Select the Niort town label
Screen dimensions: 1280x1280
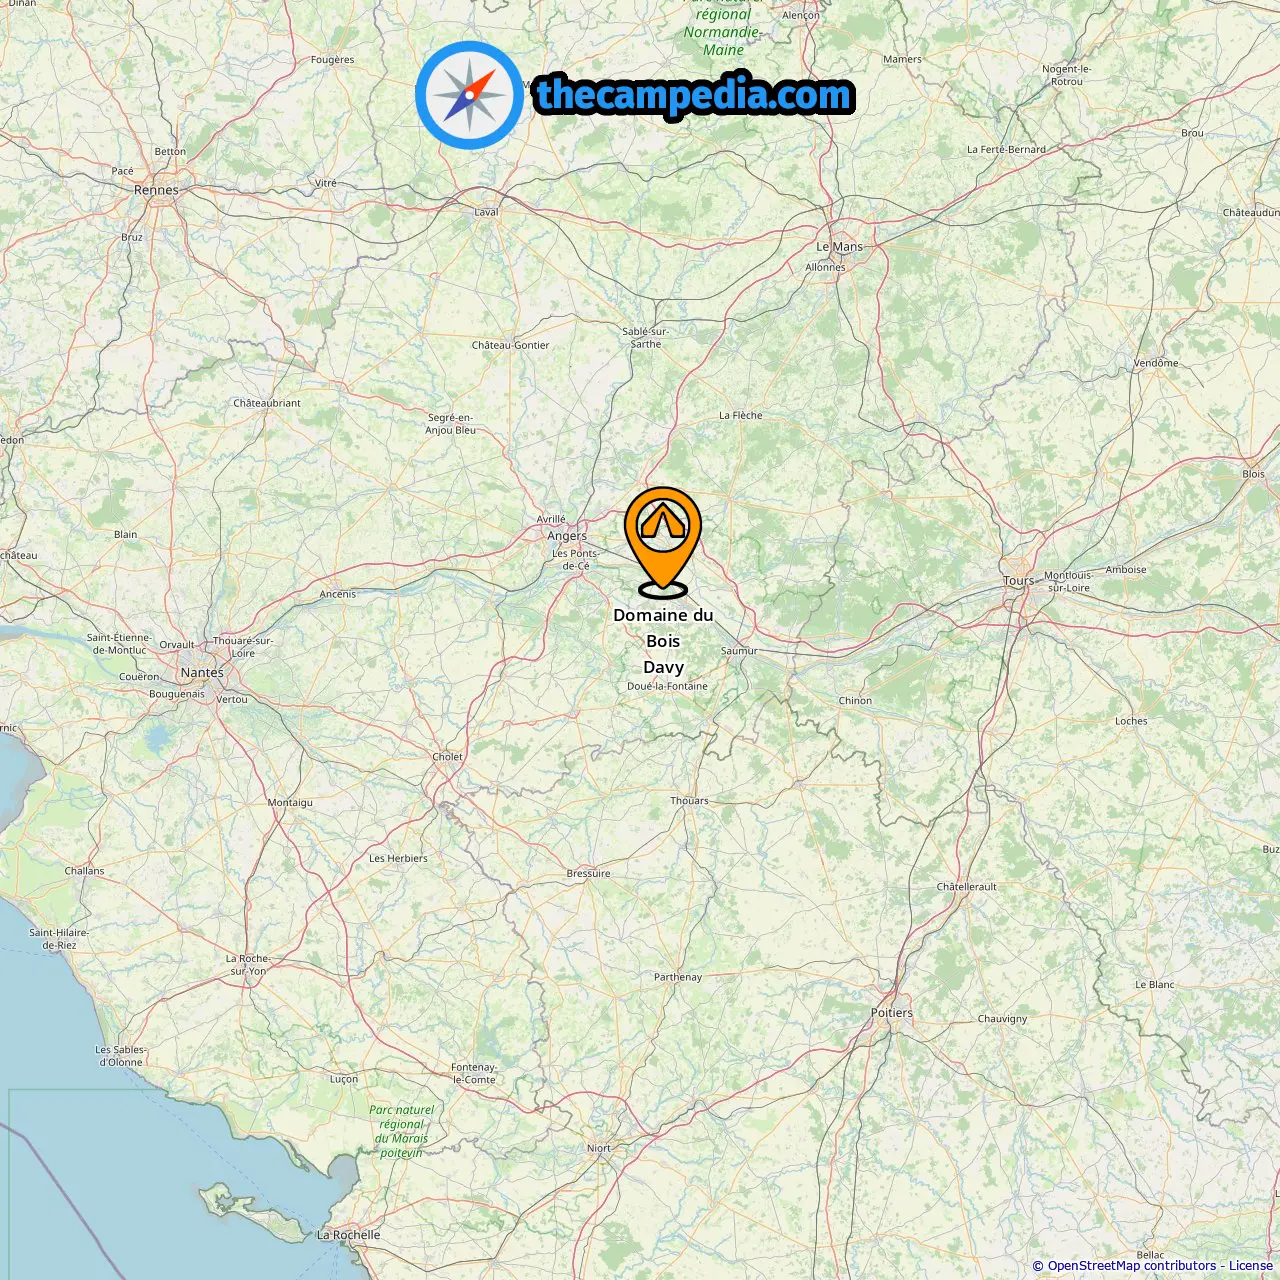pyautogui.click(x=599, y=1148)
